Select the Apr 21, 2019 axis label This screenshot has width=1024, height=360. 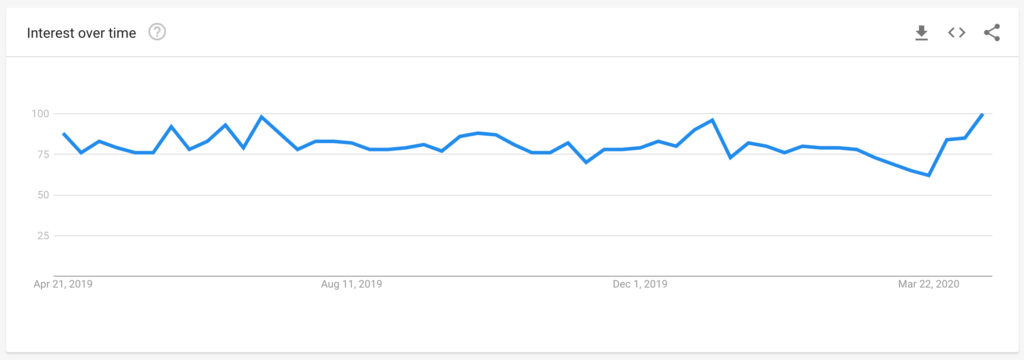pos(63,284)
